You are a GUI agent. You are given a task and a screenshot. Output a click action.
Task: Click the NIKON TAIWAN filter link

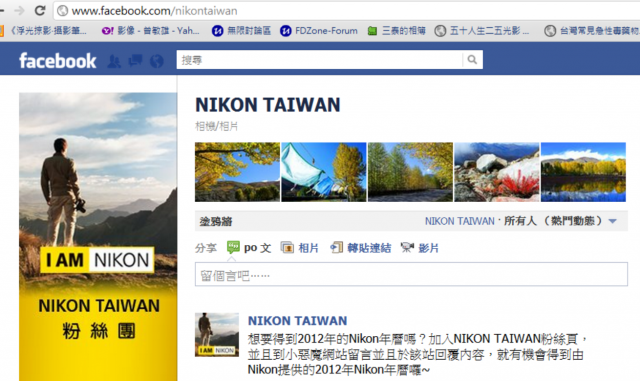(460, 221)
